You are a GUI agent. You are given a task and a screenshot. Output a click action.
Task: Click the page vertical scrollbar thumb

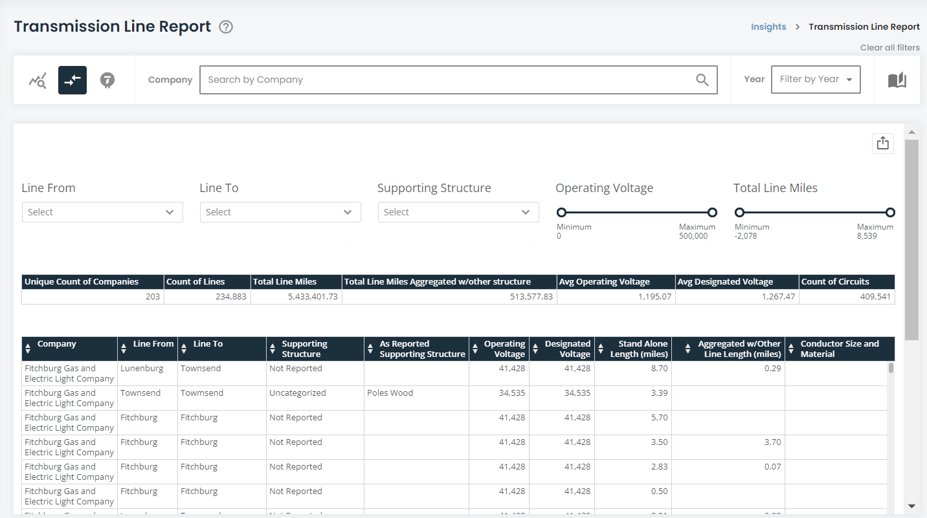912,239
